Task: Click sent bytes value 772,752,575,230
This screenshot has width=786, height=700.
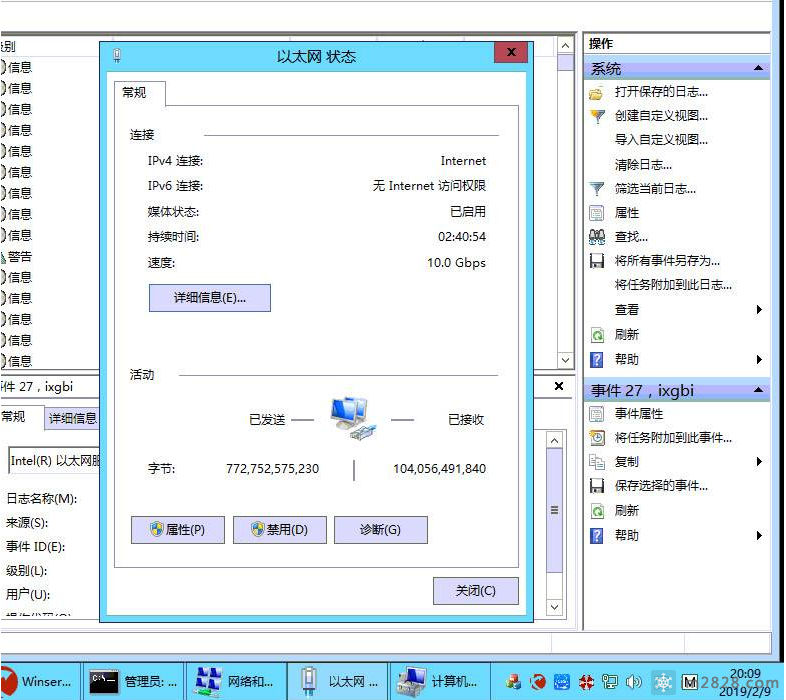Action: point(272,469)
